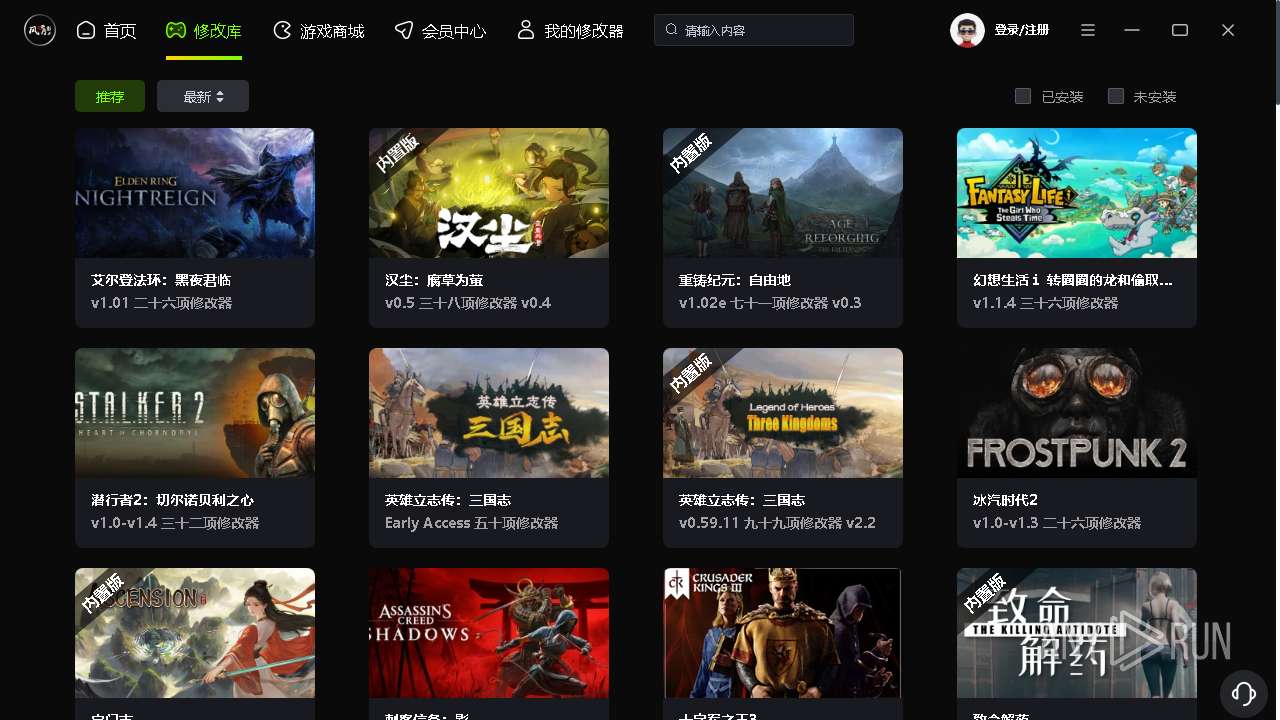Image resolution: width=1280 pixels, height=720 pixels.
Task: Click the 幻想生活 i game title
Action: point(1073,280)
